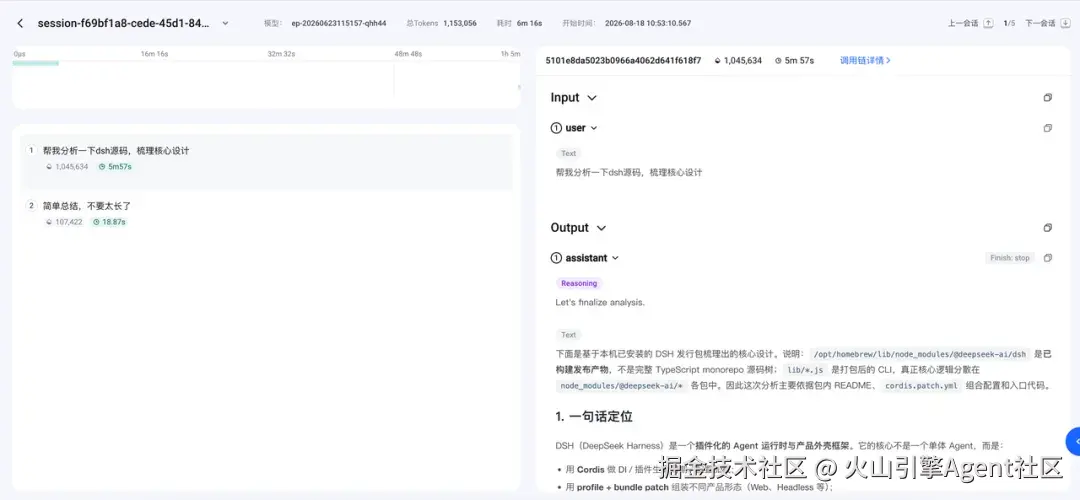Click the Reasoning tag label
1080x500 pixels.
(579, 283)
